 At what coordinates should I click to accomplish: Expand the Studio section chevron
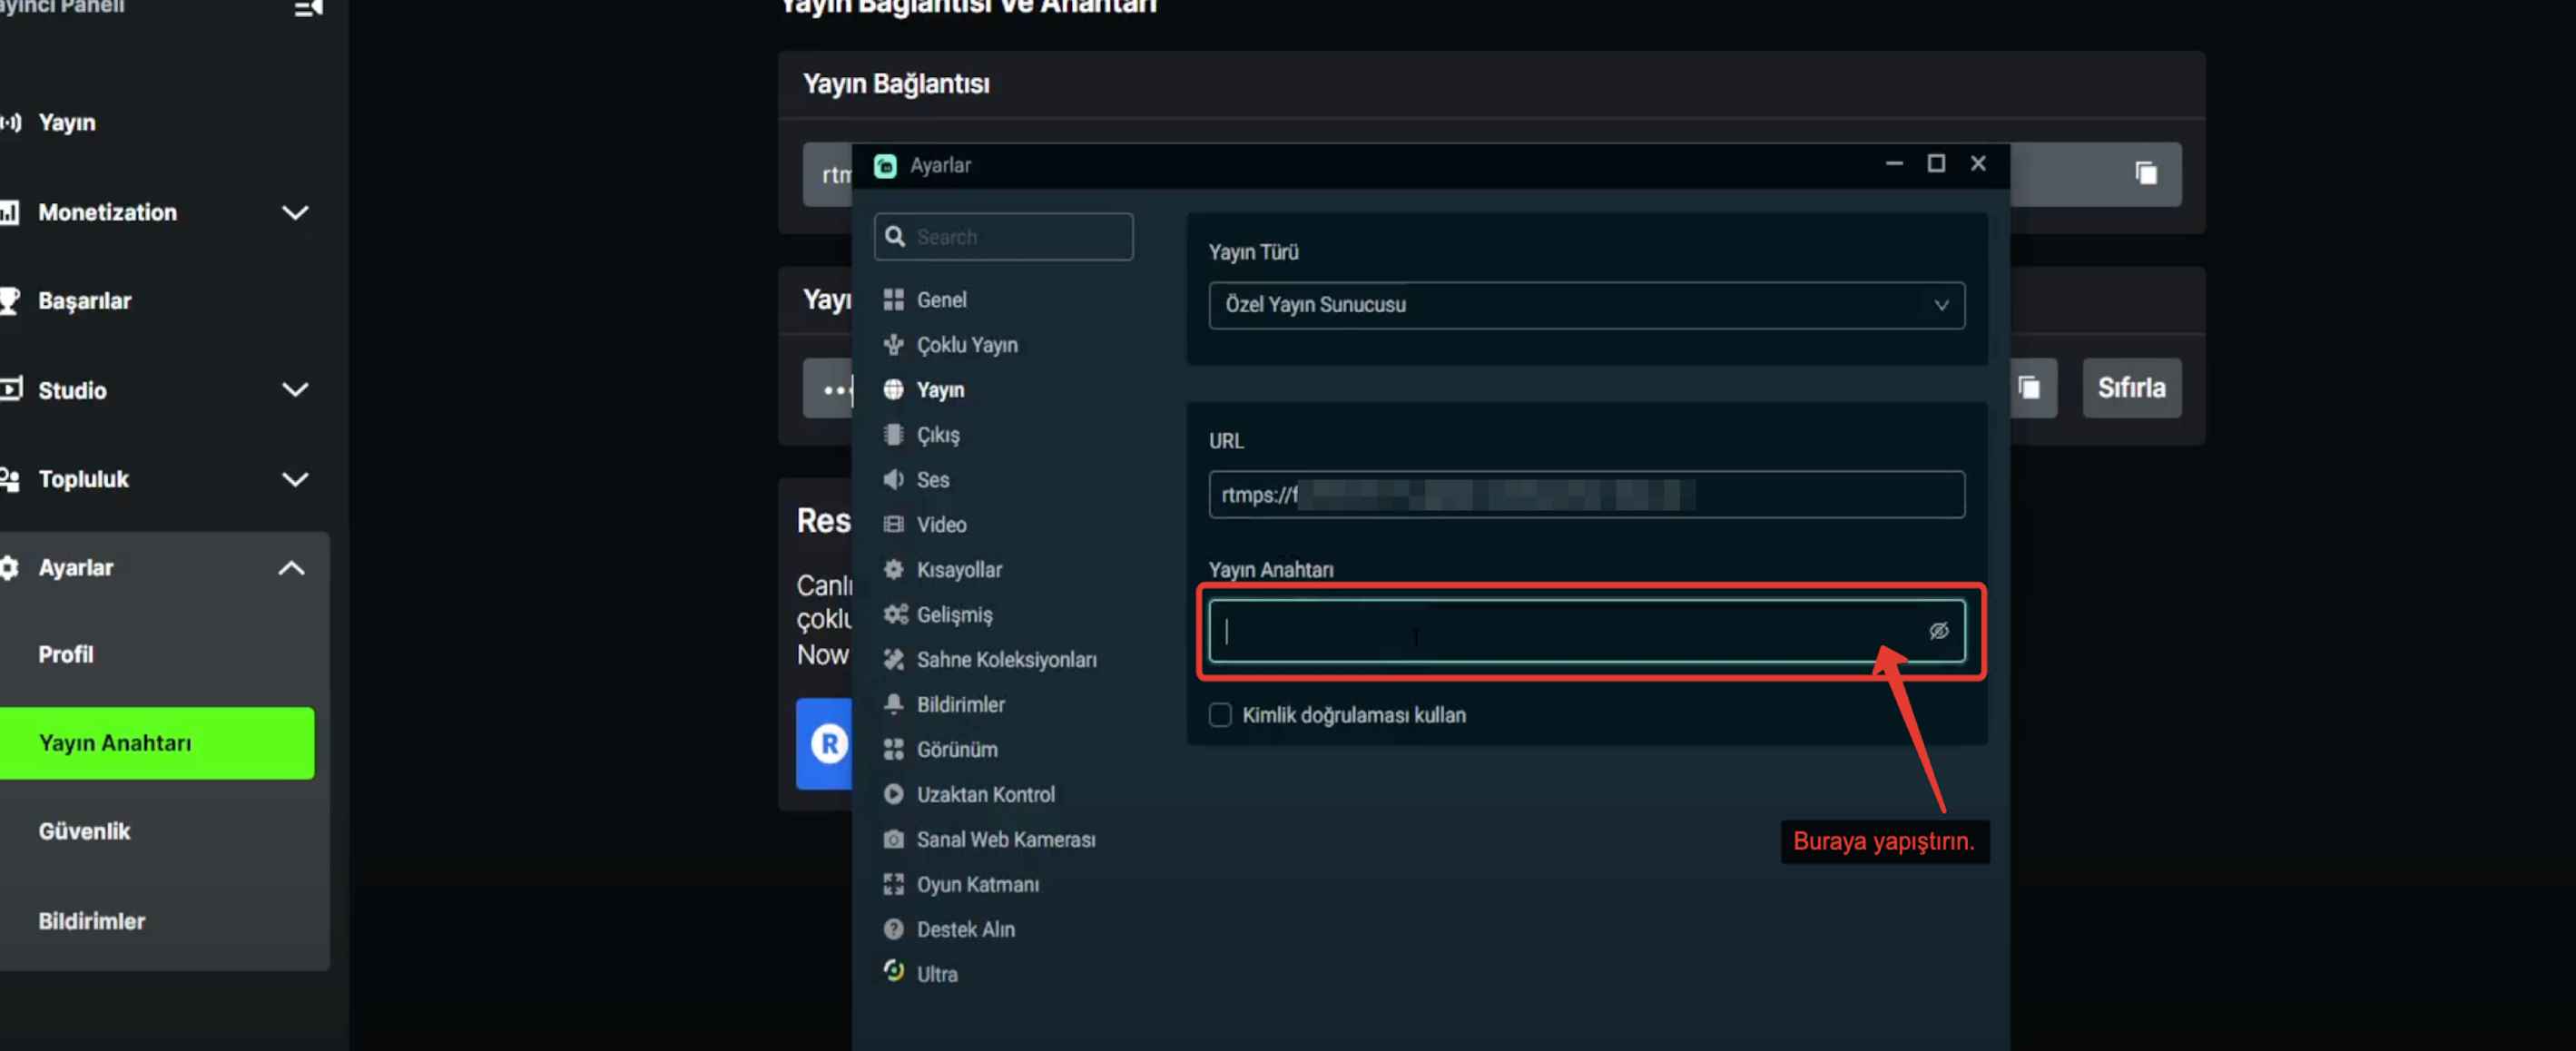[x=295, y=390]
